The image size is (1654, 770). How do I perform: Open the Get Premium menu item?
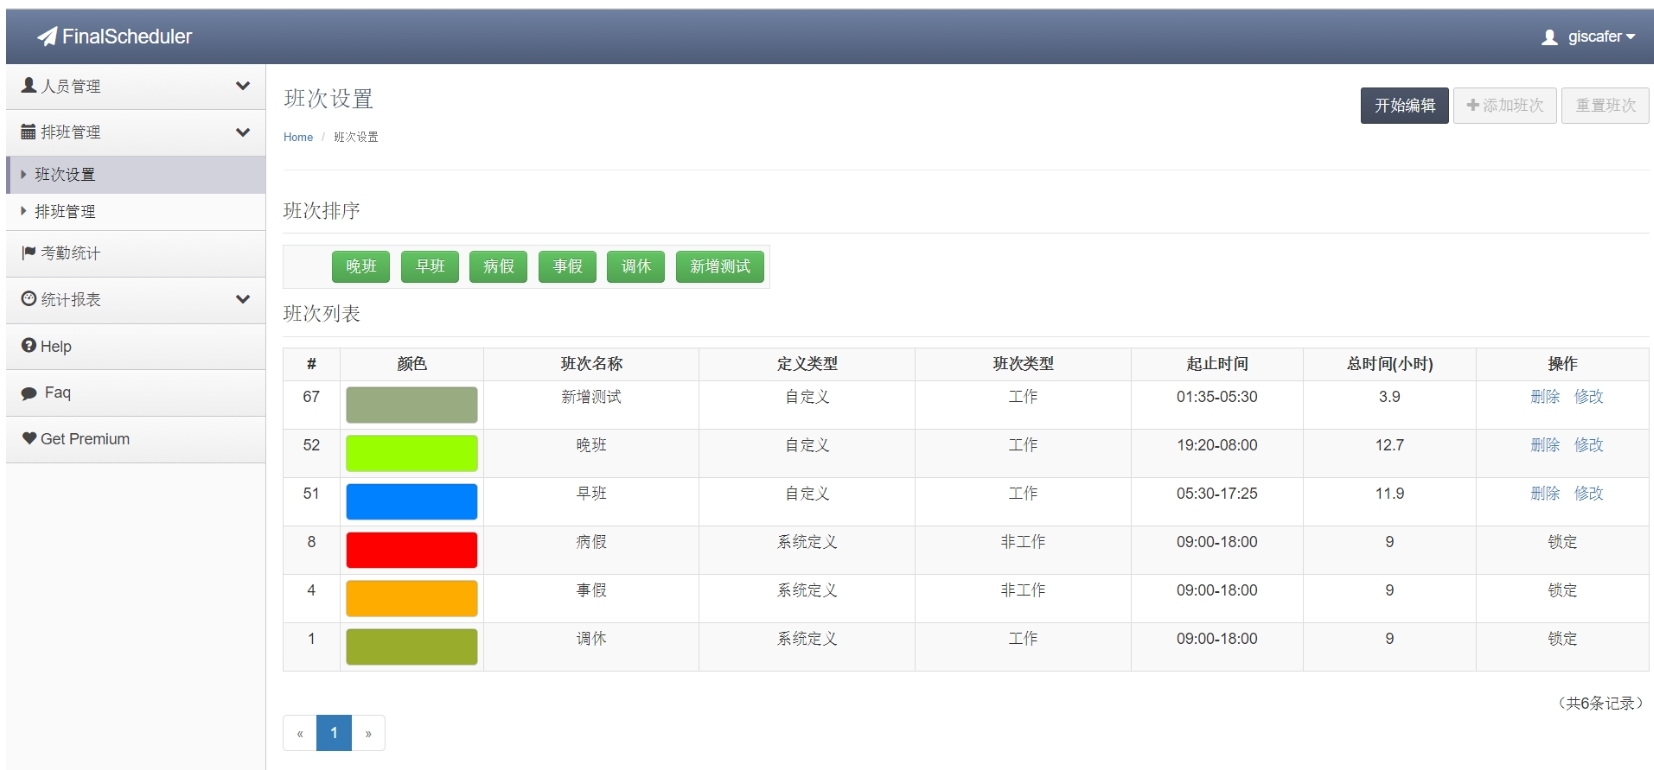[136, 439]
